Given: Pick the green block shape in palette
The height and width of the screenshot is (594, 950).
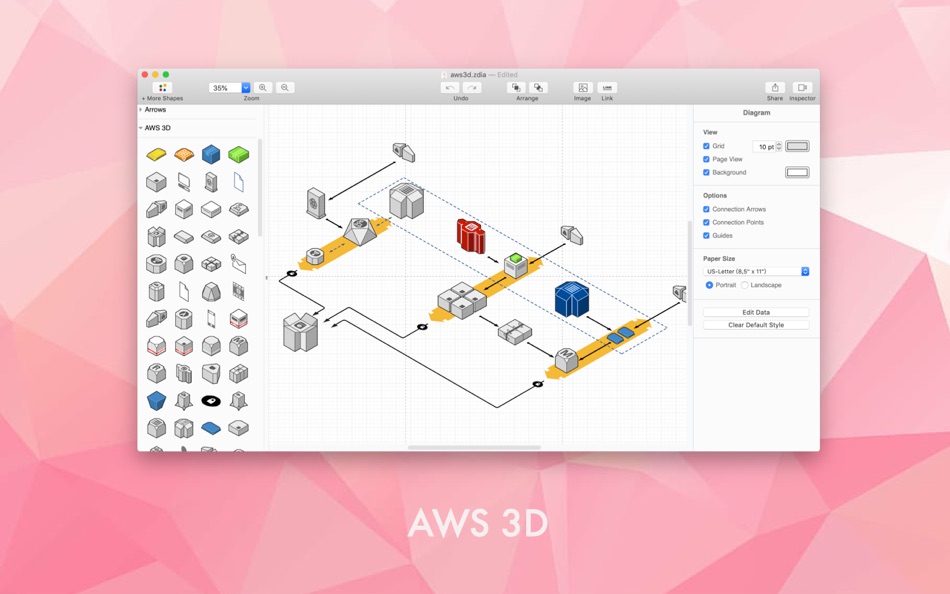Looking at the screenshot, I should pos(239,155).
